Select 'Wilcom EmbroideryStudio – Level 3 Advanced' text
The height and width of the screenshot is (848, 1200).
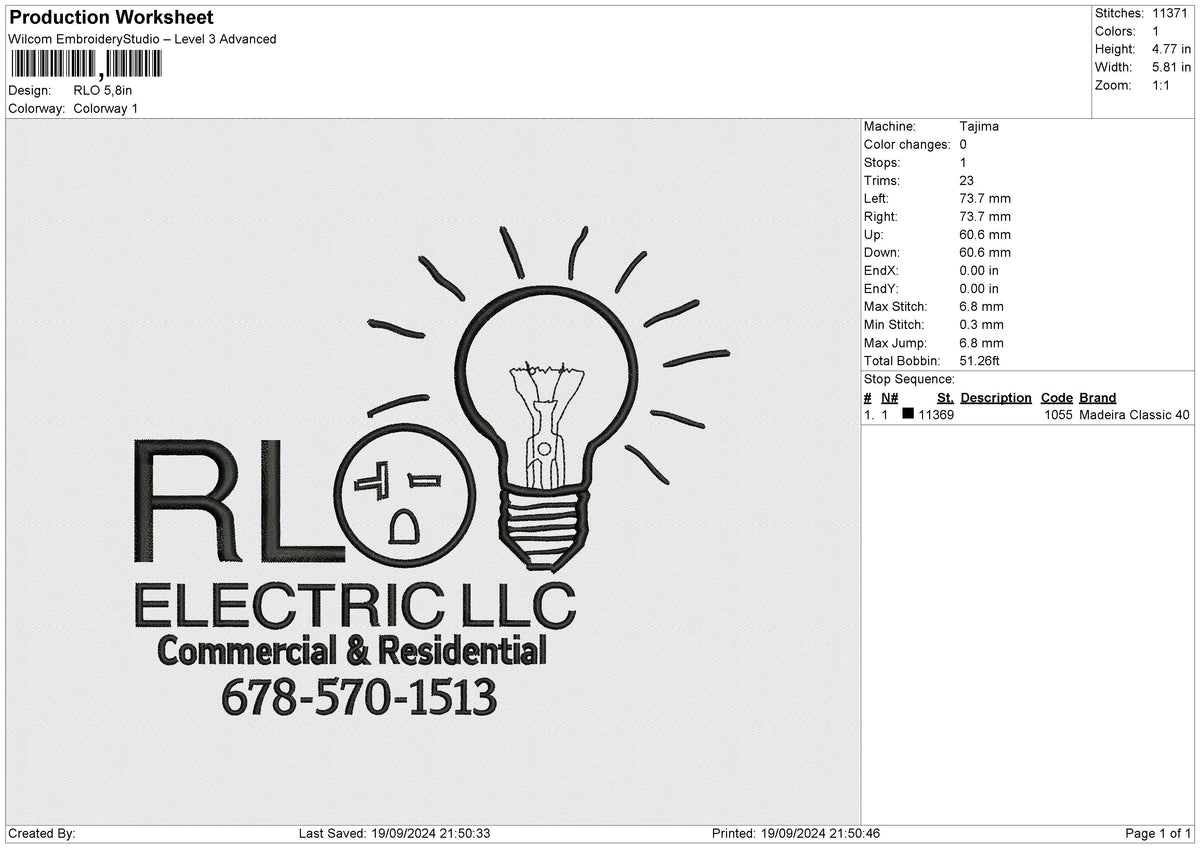(142, 39)
